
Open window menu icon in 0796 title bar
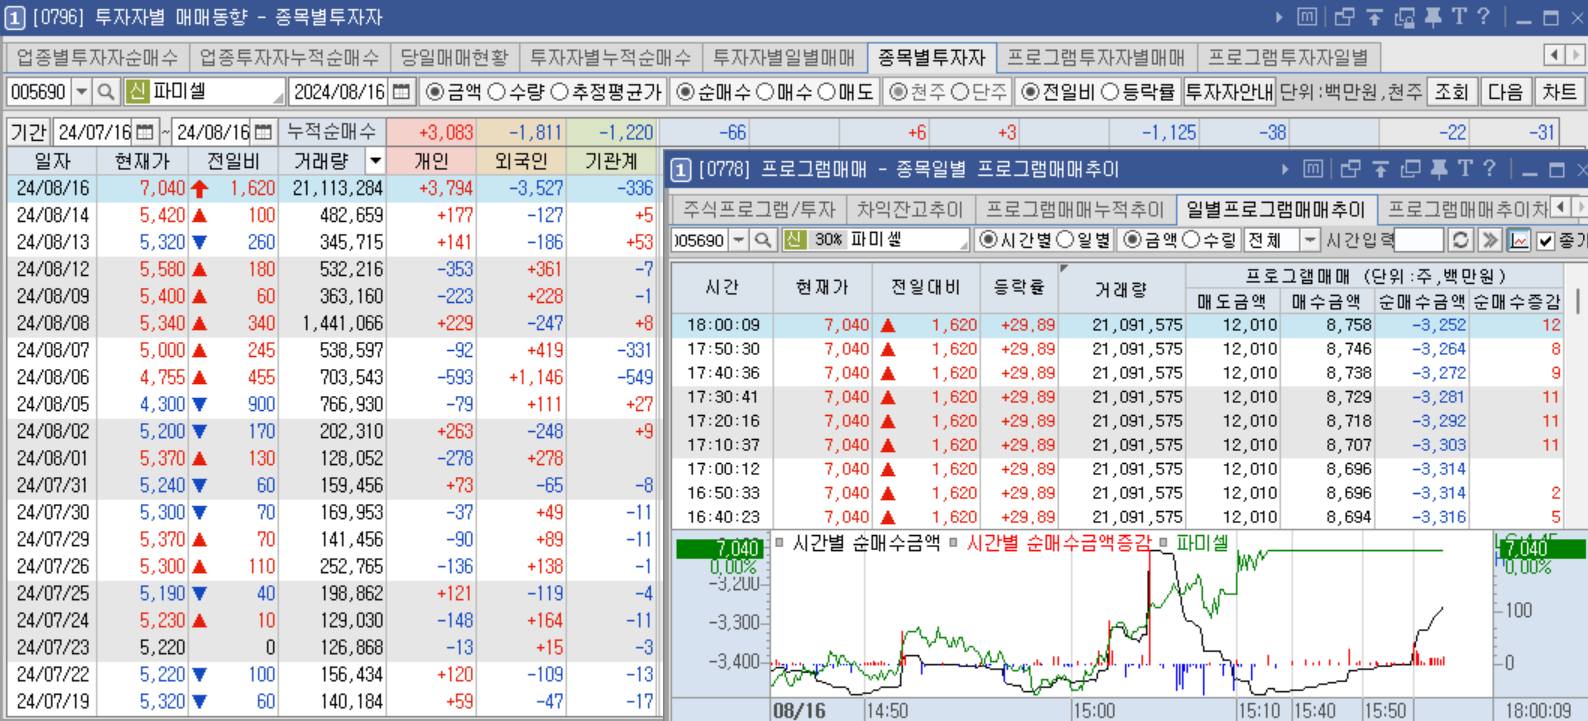(x=1307, y=17)
